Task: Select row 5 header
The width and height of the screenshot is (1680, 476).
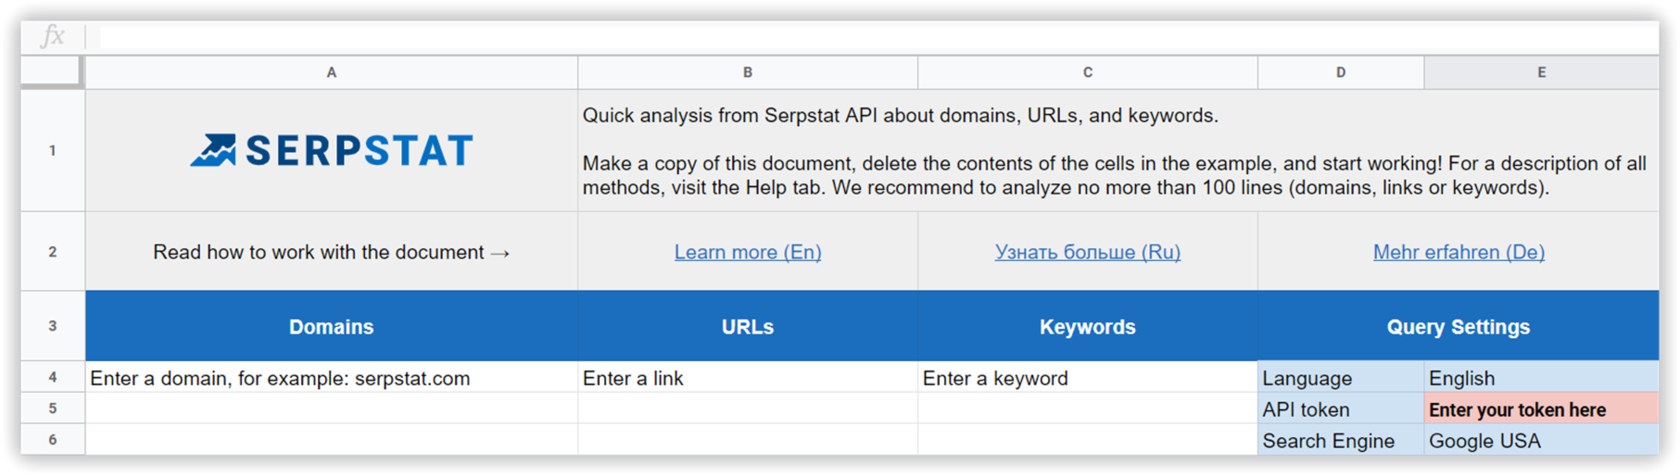Action: (x=52, y=408)
